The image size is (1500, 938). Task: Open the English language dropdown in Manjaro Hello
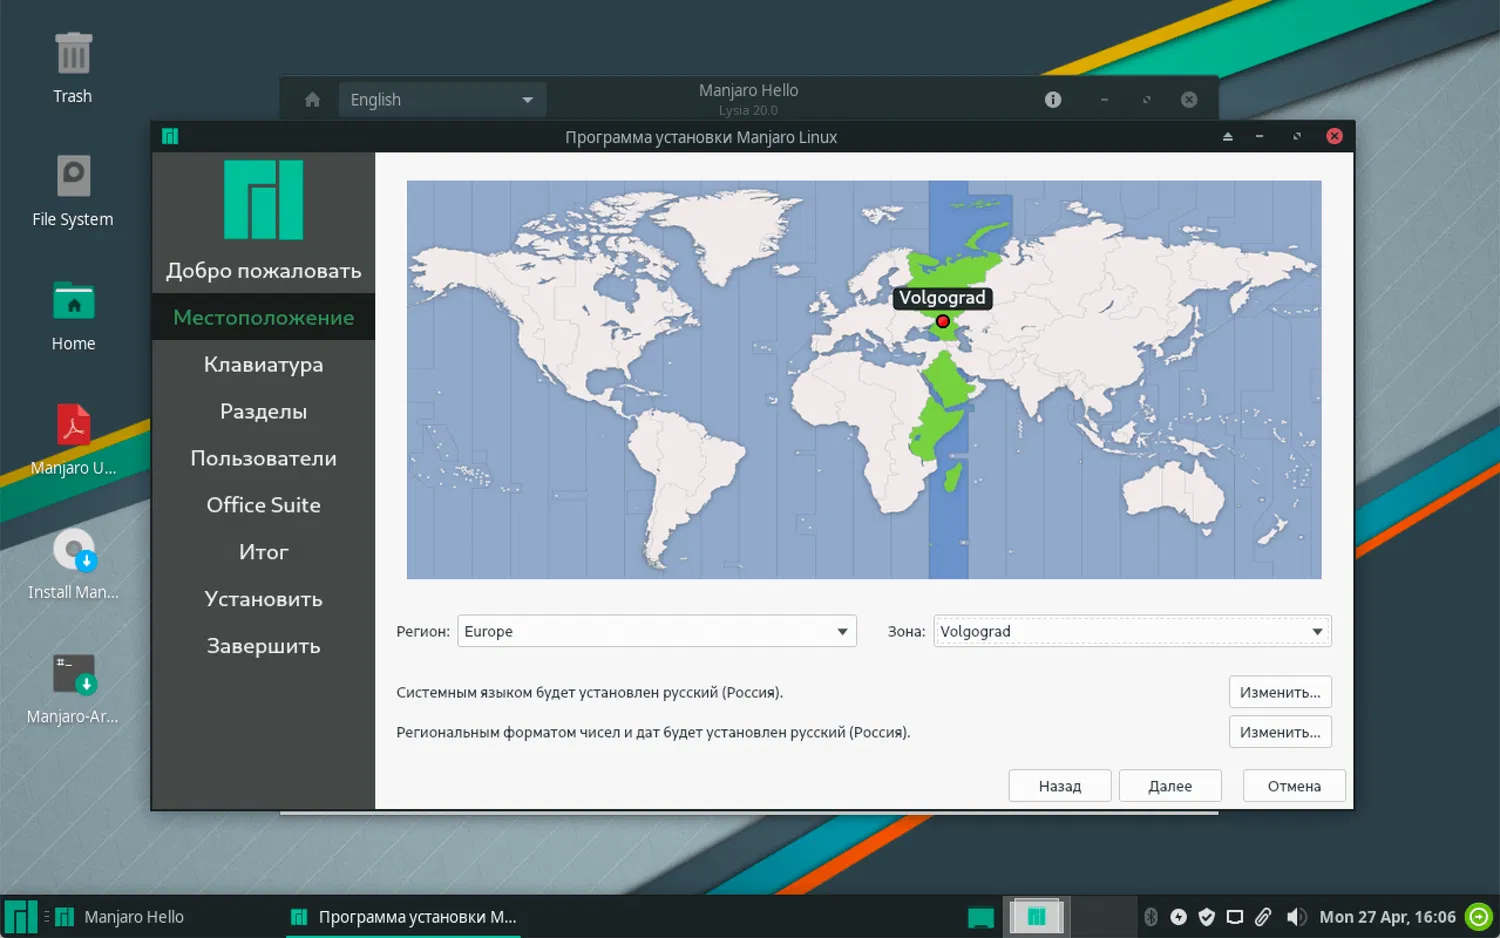(443, 99)
